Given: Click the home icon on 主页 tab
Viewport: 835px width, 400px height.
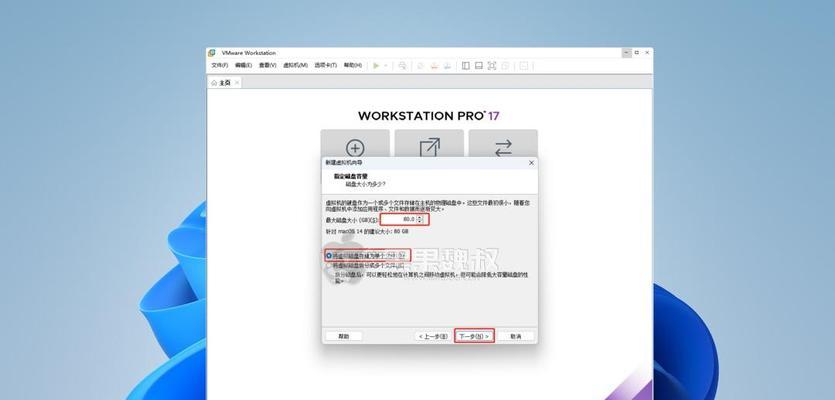Looking at the screenshot, I should 214,83.
